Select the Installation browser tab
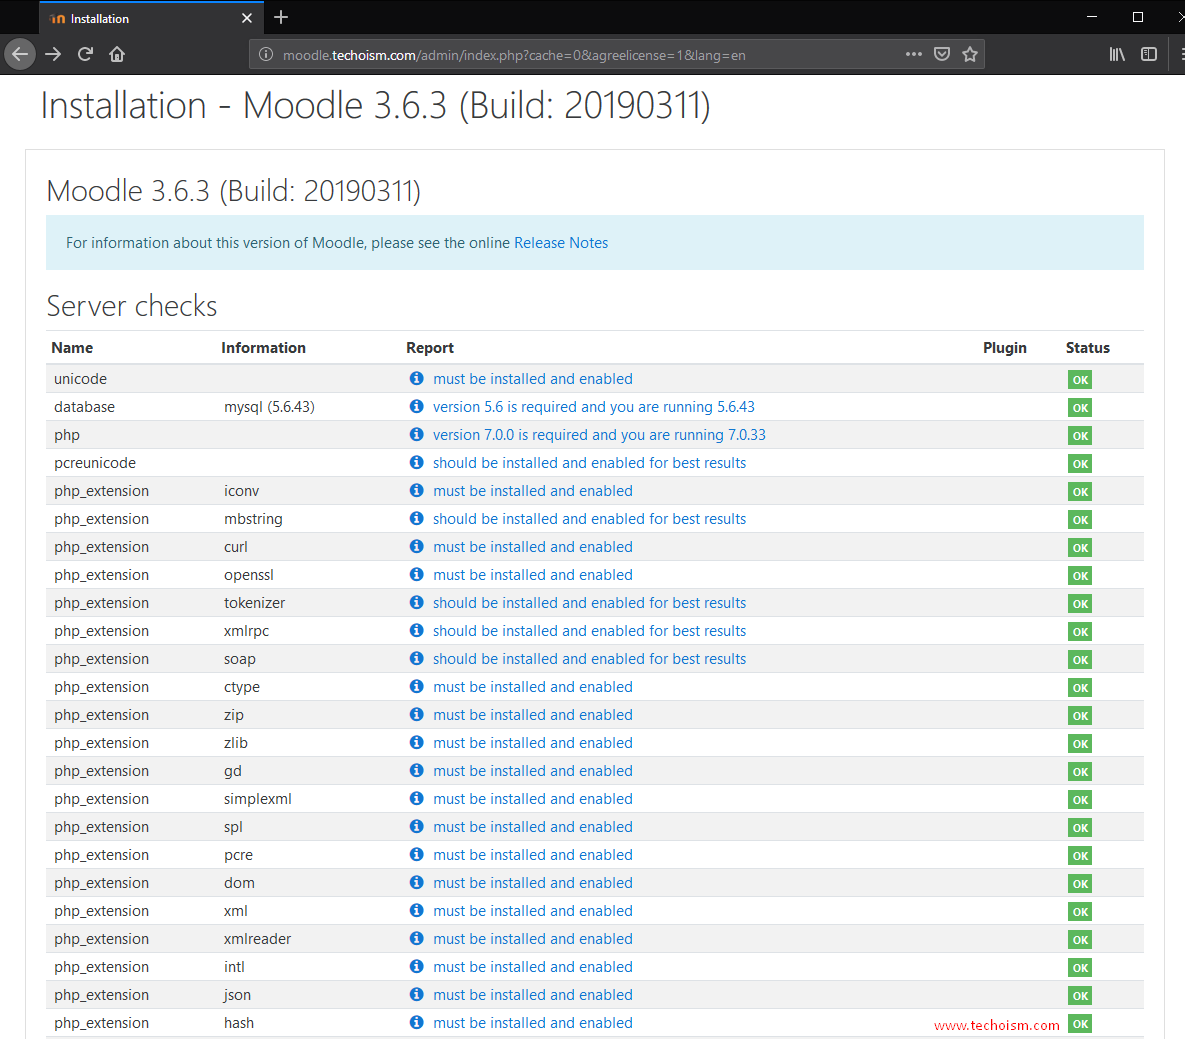This screenshot has width=1185, height=1039. click(150, 18)
